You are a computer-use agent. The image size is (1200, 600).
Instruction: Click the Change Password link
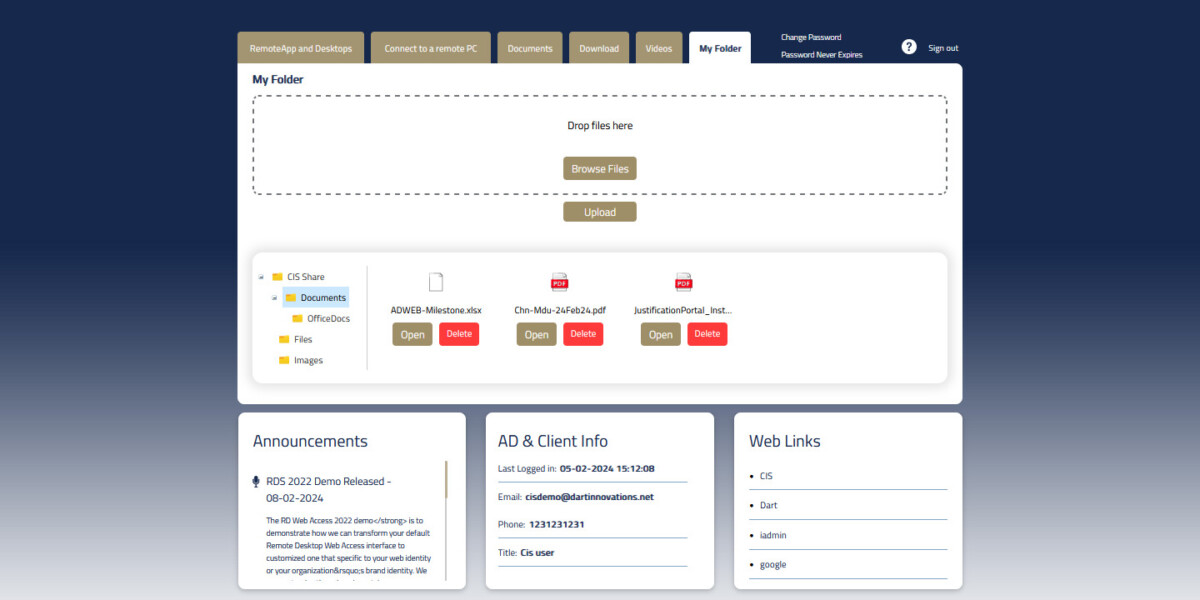[x=810, y=38]
